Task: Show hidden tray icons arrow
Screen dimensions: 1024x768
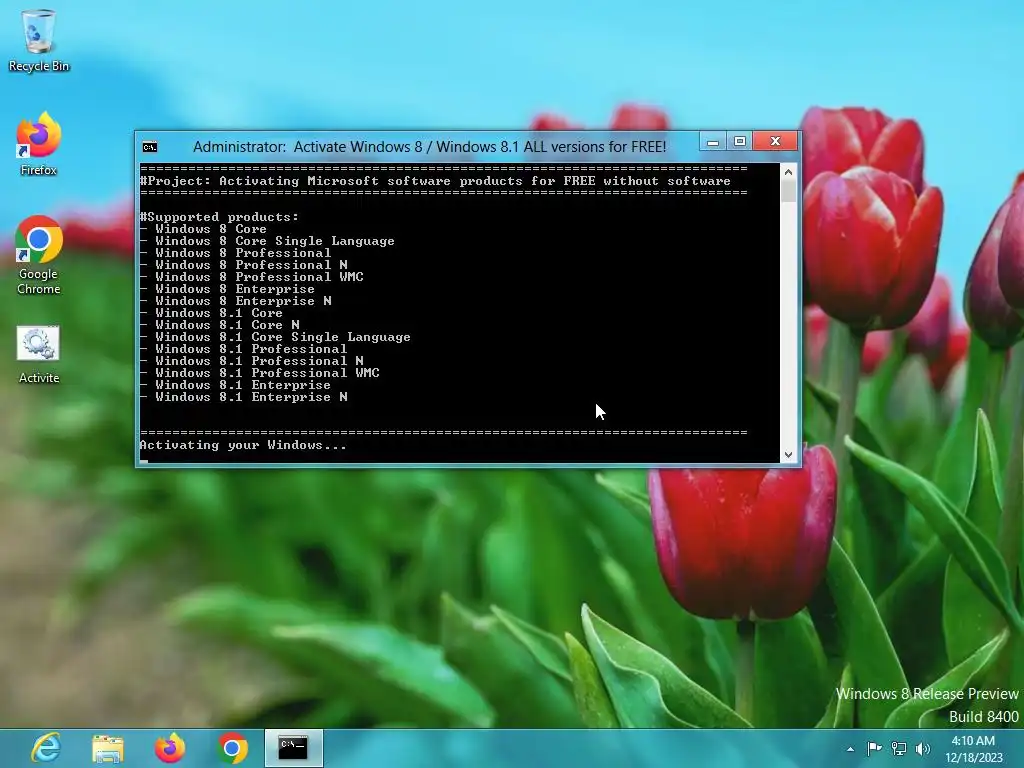Action: point(850,749)
